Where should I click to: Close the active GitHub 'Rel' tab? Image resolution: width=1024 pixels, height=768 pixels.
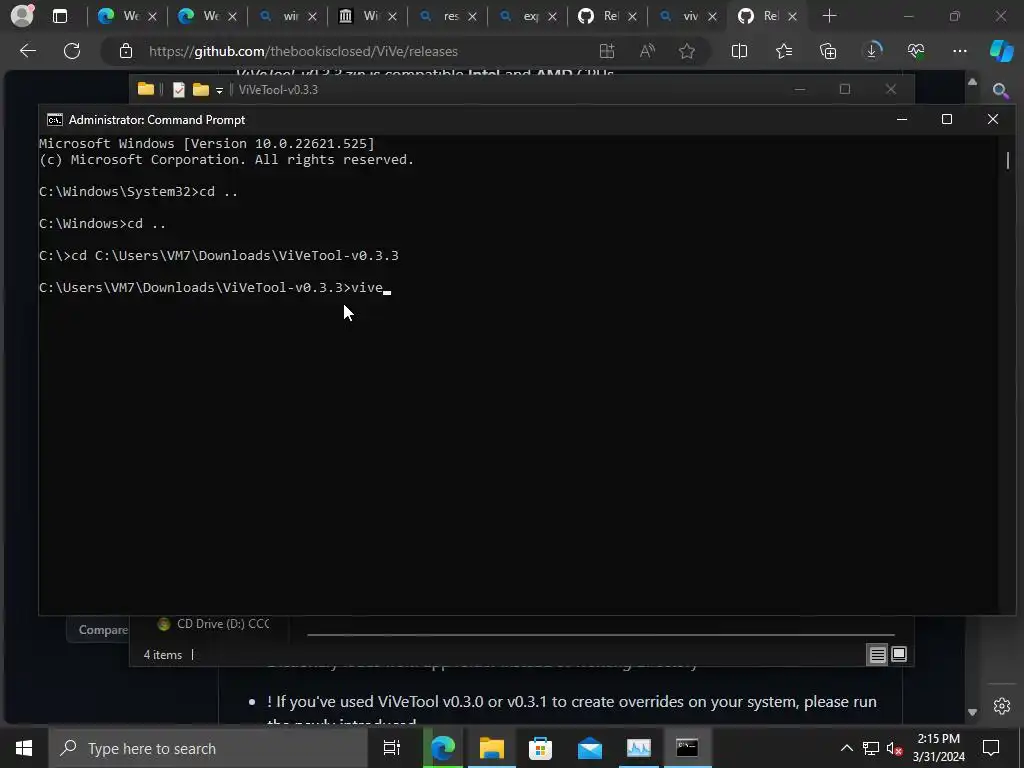pyautogui.click(x=792, y=16)
